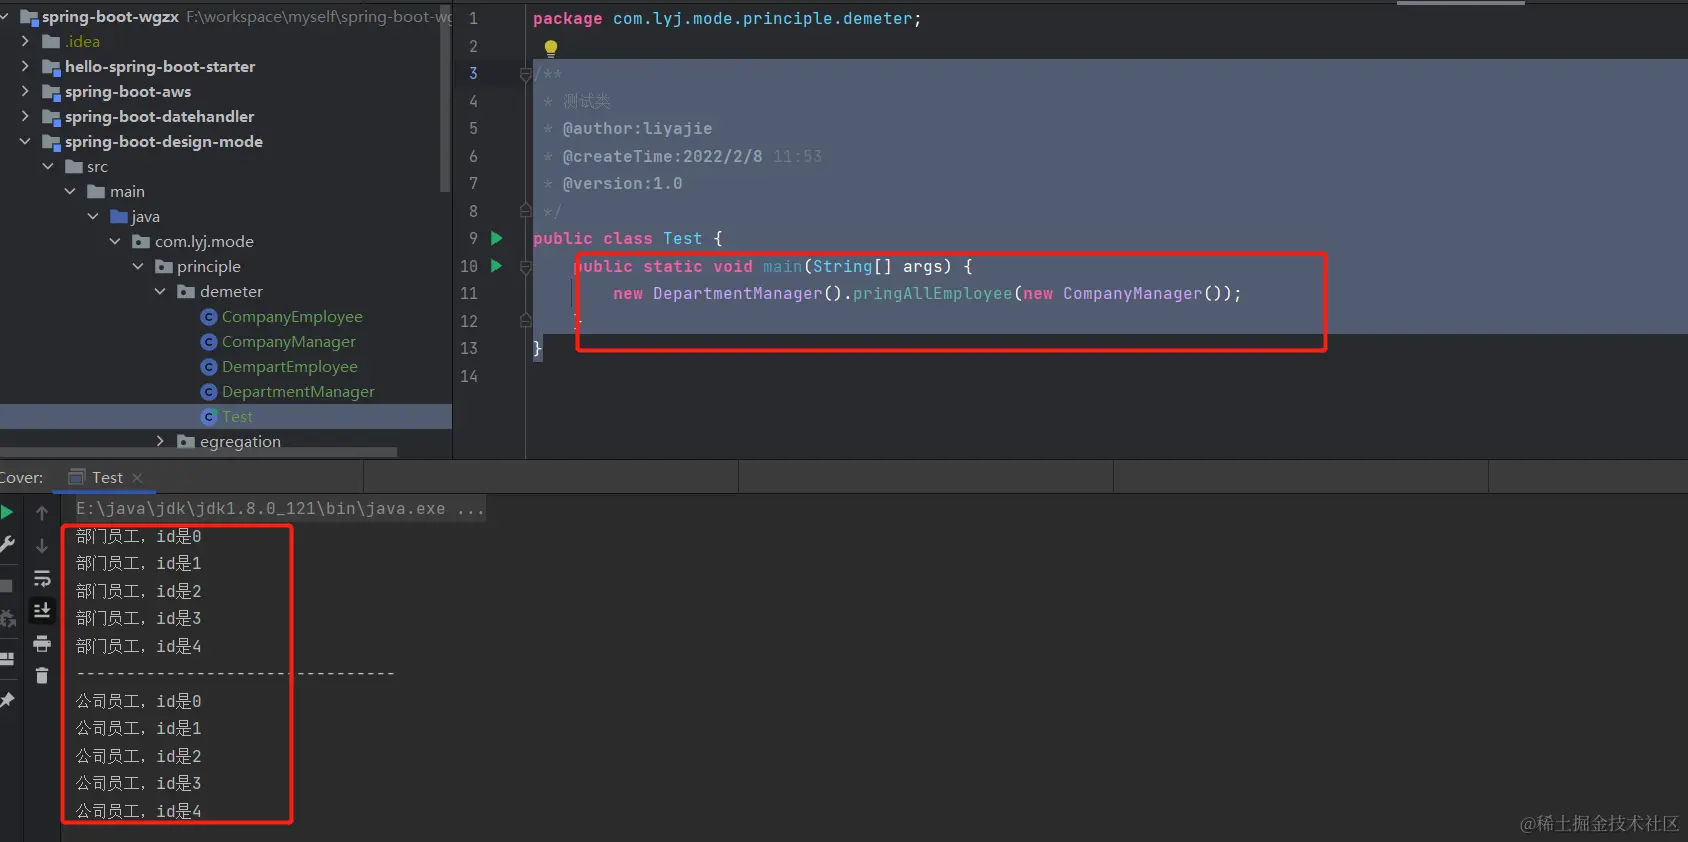Expand the egregation package
Viewport: 1688px width, 842px height.
(160, 441)
